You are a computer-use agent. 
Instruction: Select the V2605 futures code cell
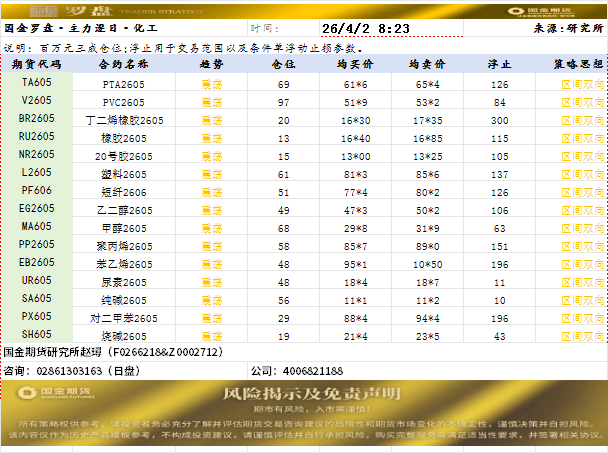(36, 100)
